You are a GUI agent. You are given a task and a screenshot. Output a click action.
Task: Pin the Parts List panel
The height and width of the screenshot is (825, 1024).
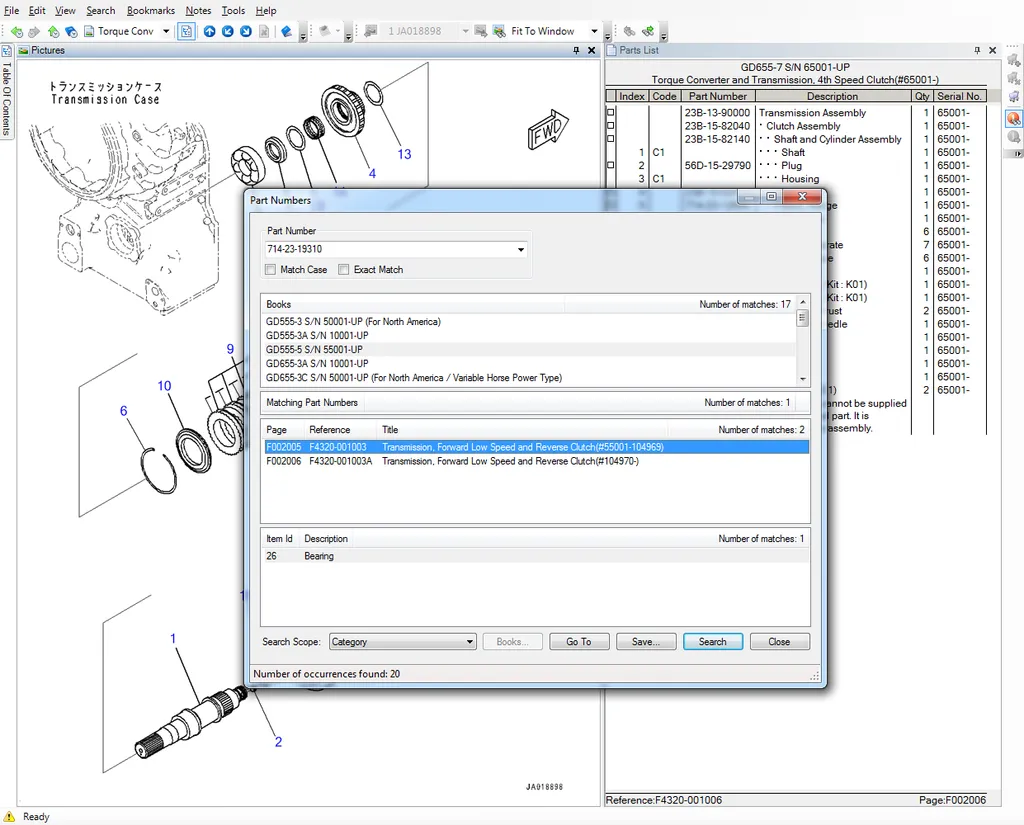point(977,50)
